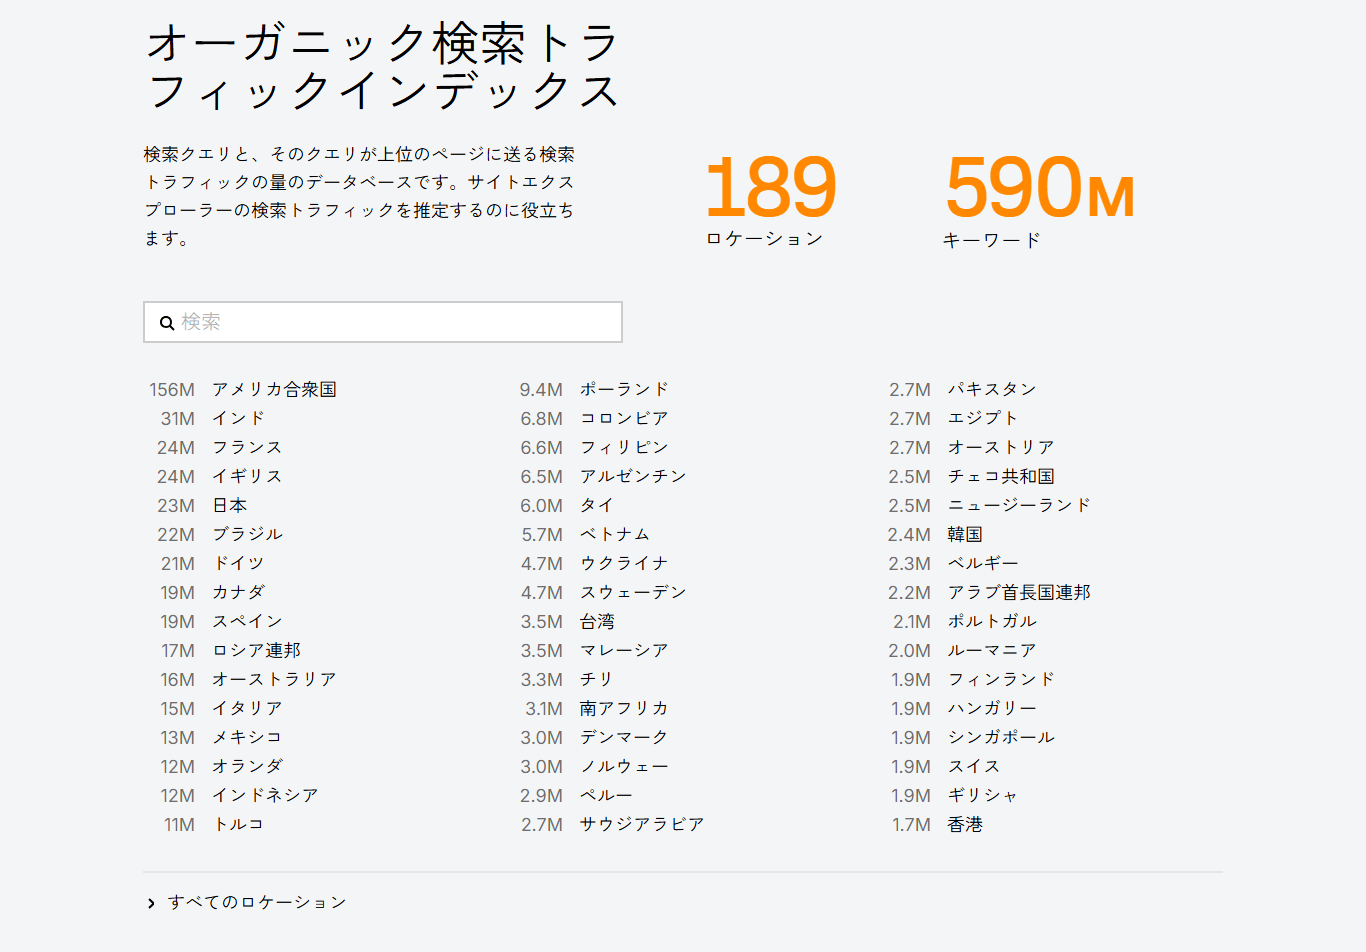Select ブラジル from the list
1366x952 pixels.
[247, 534]
